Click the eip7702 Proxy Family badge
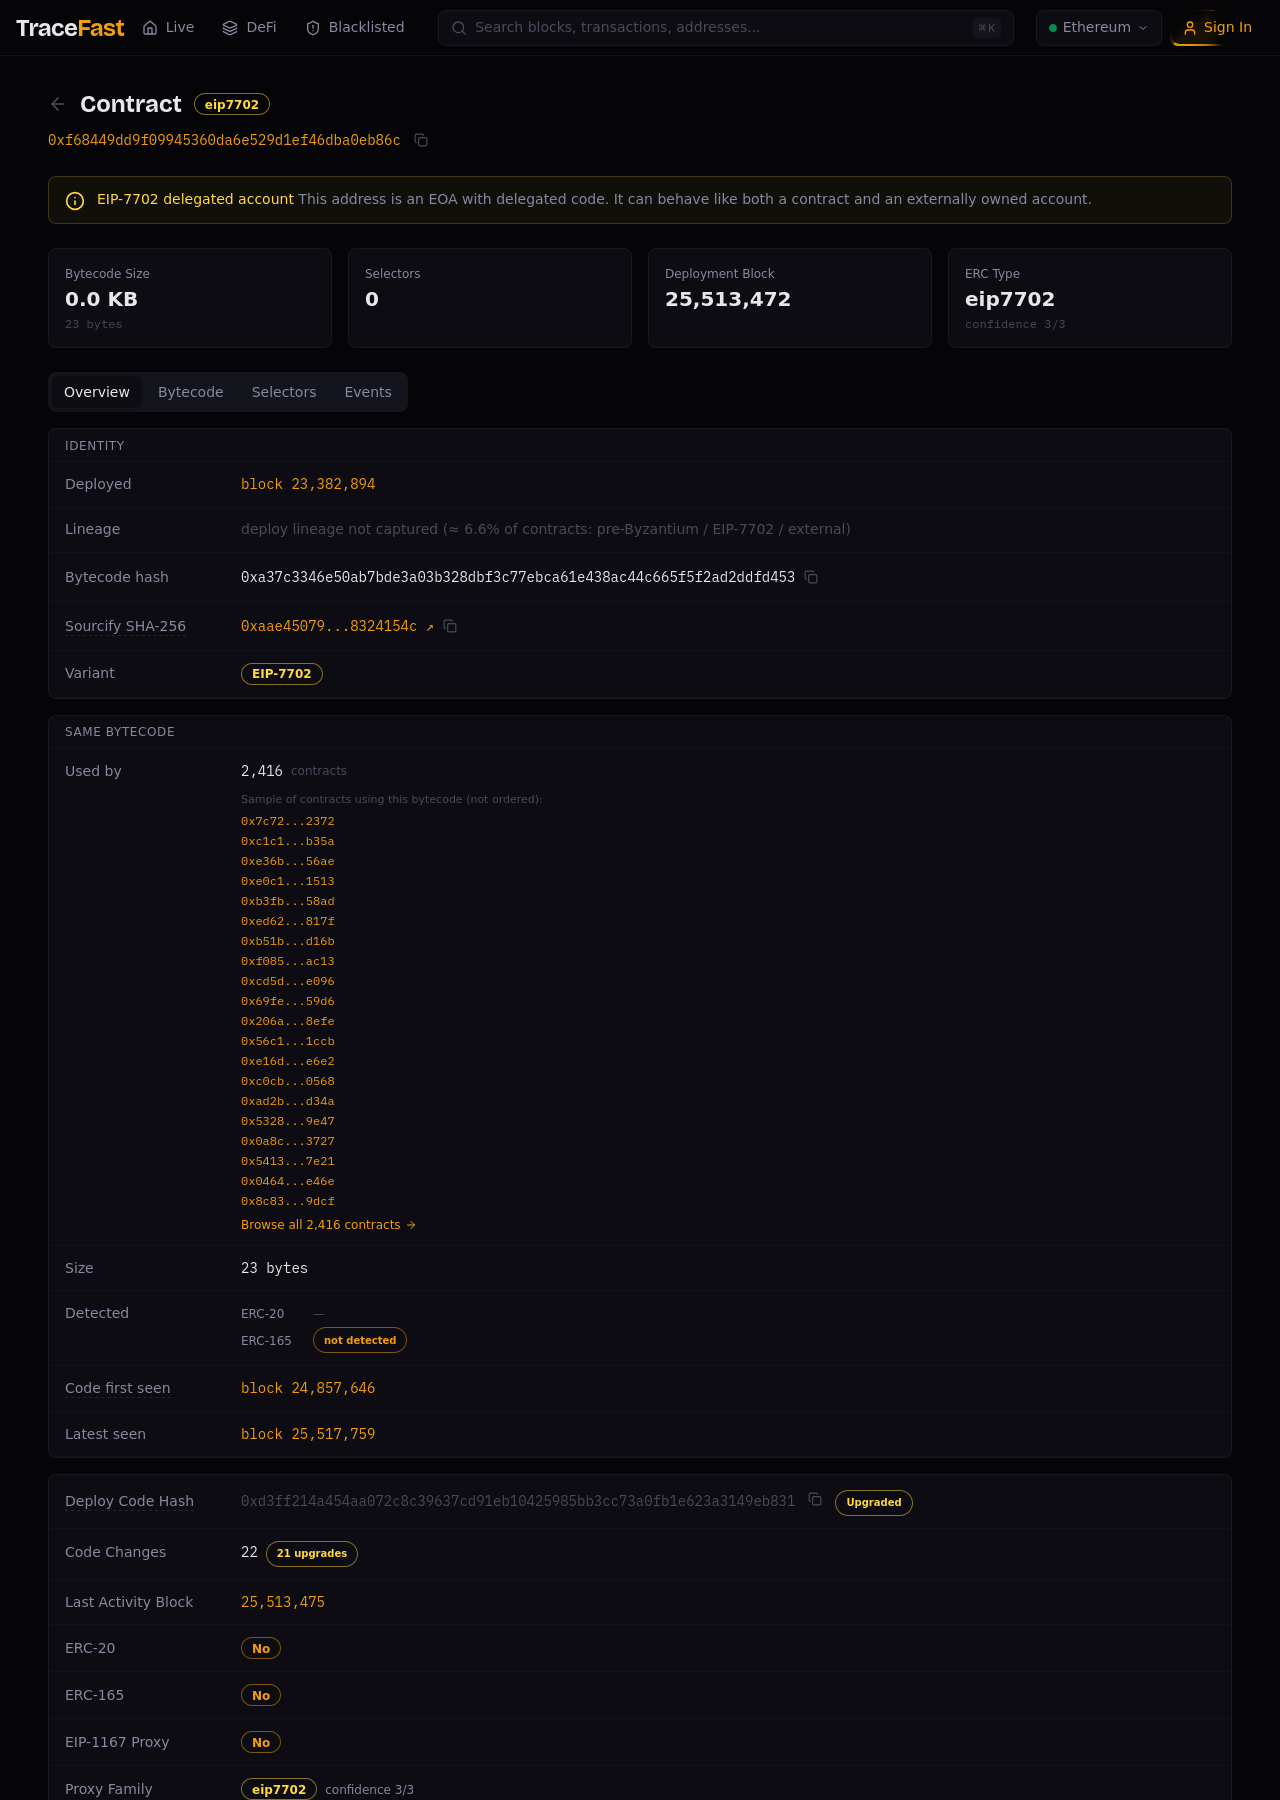Screen dimensions: 1280x1800 pos(279,1789)
